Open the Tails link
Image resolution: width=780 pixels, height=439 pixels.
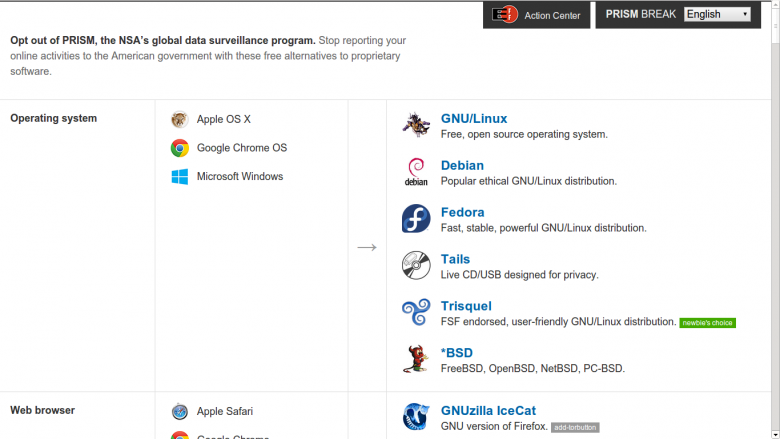[455, 259]
